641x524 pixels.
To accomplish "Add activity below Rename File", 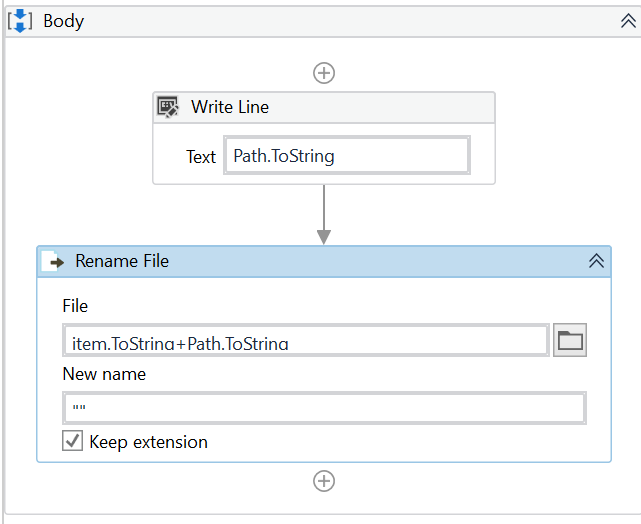I will click(x=324, y=481).
